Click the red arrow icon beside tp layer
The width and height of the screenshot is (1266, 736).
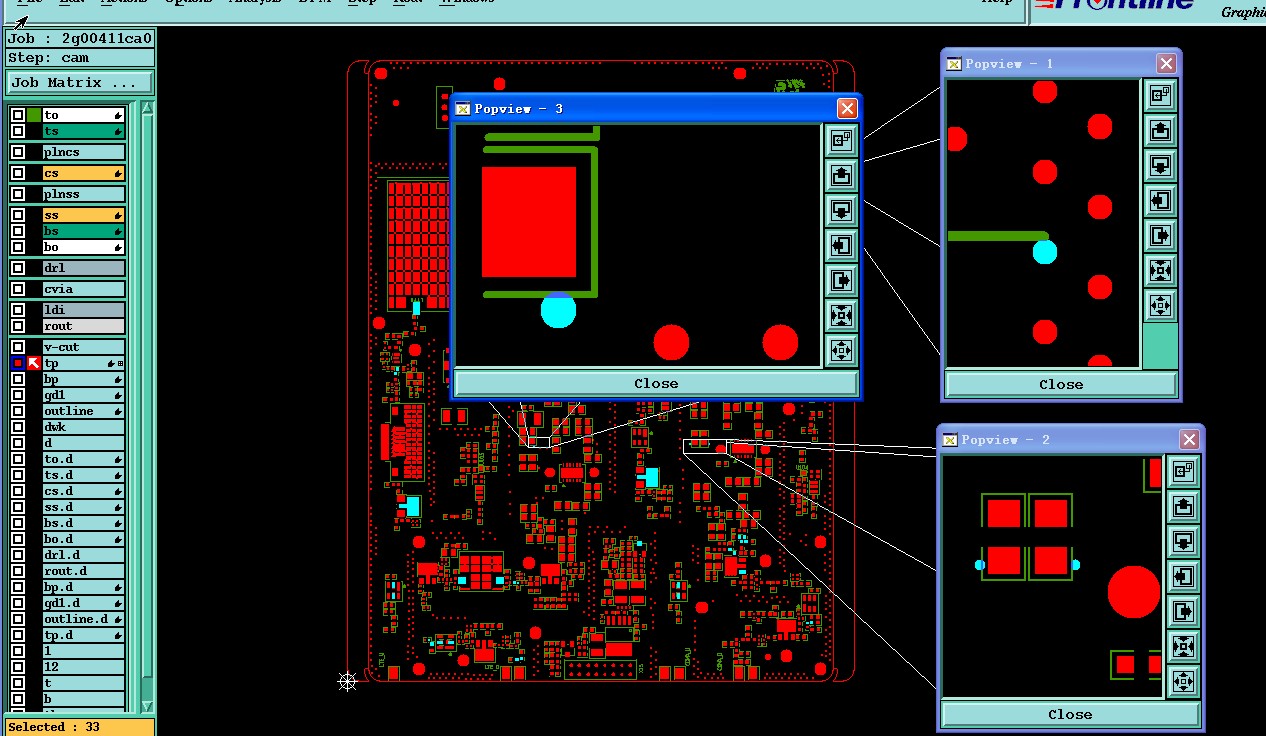(x=34, y=363)
